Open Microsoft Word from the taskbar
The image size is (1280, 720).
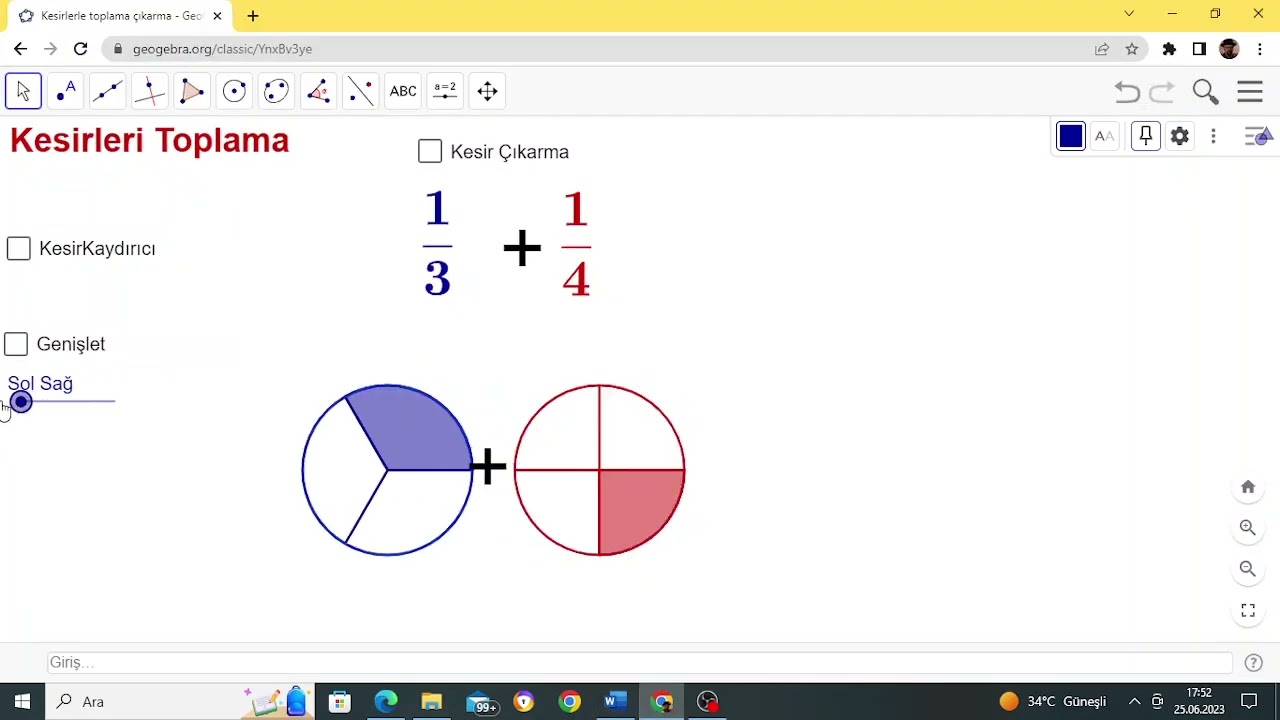[x=614, y=701]
